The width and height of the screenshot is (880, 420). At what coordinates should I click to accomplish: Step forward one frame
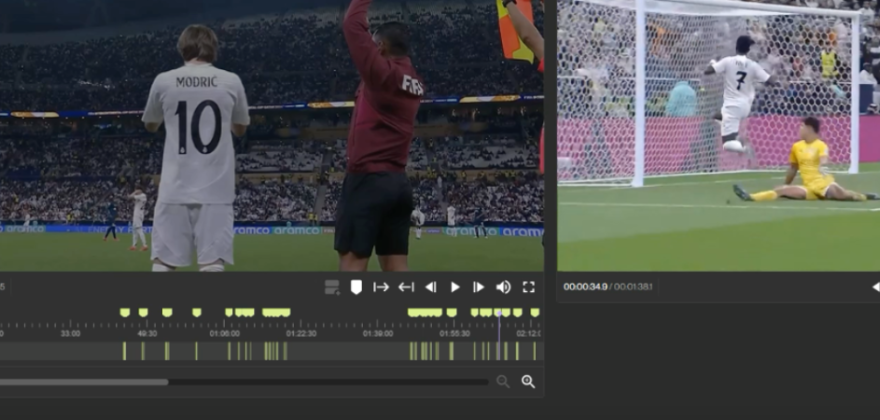[x=479, y=287]
